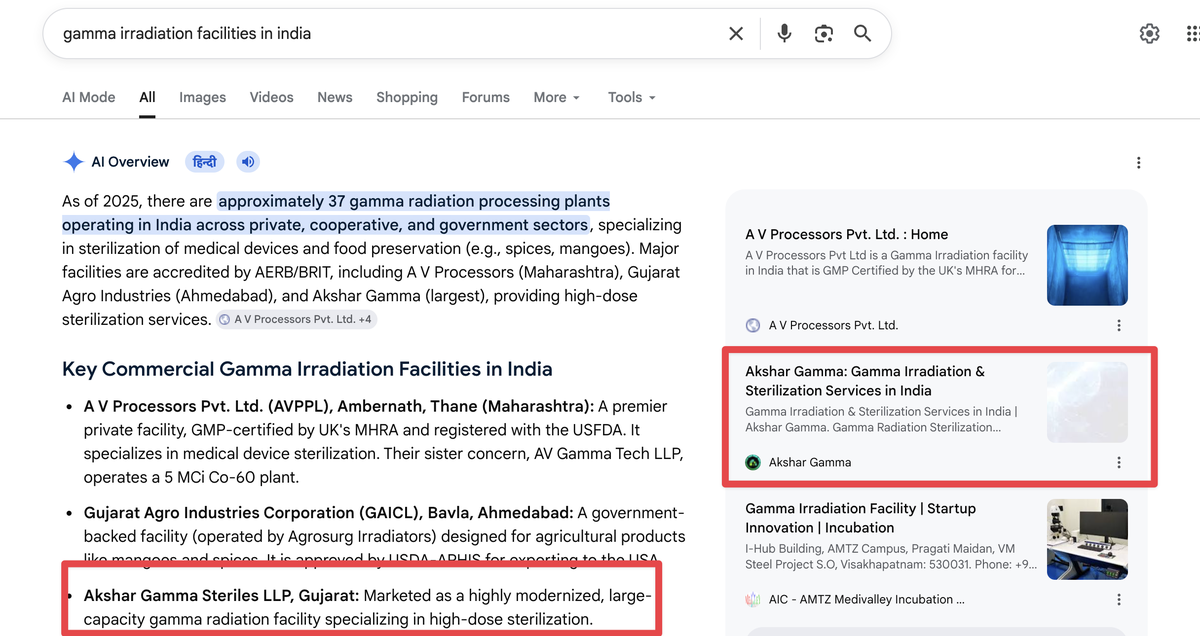The width and height of the screenshot is (1200, 636).
Task: Switch to Videos tab
Action: (x=272, y=97)
